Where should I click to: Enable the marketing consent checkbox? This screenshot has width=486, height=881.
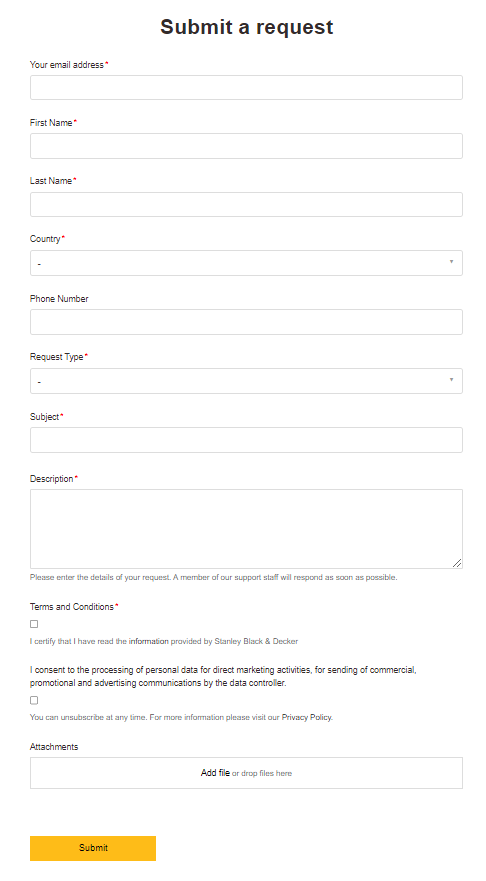pyautogui.click(x=34, y=700)
